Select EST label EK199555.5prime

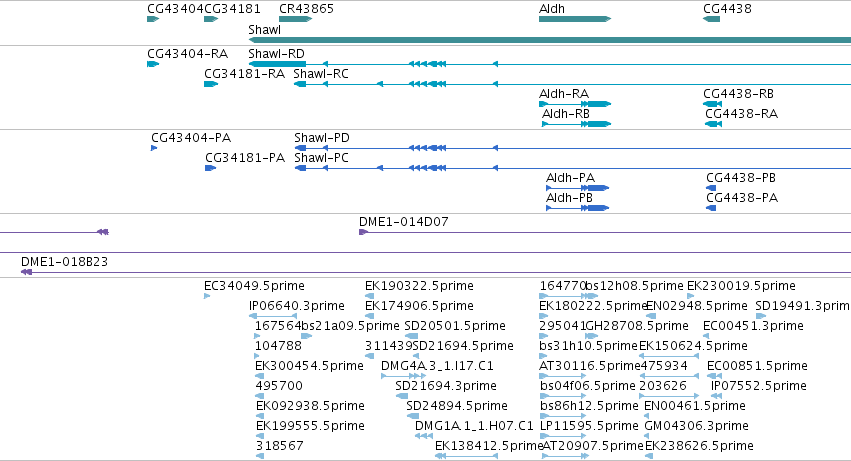pos(310,427)
